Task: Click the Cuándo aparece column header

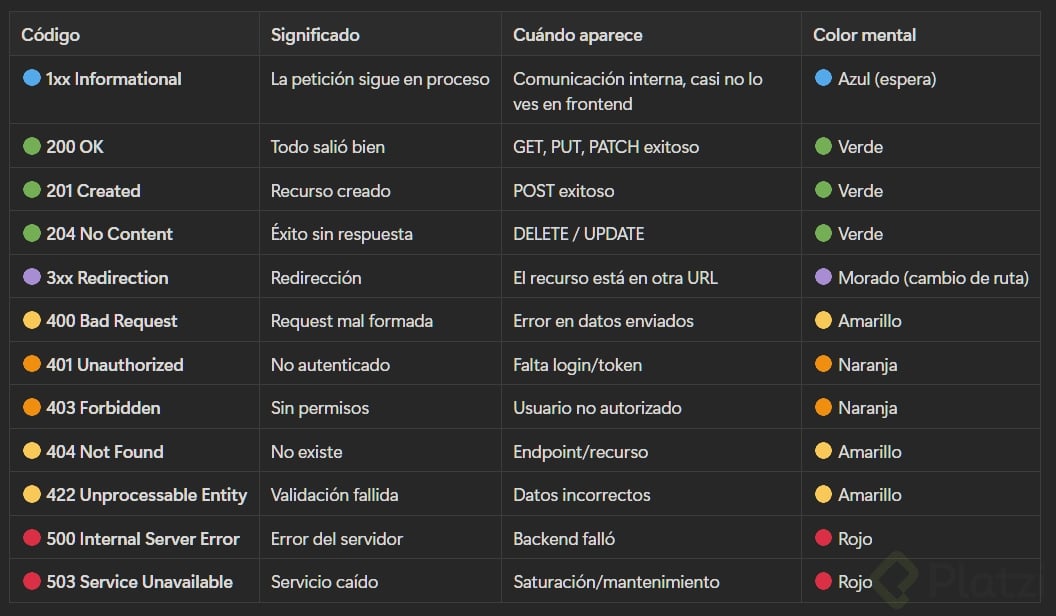Action: (x=577, y=35)
